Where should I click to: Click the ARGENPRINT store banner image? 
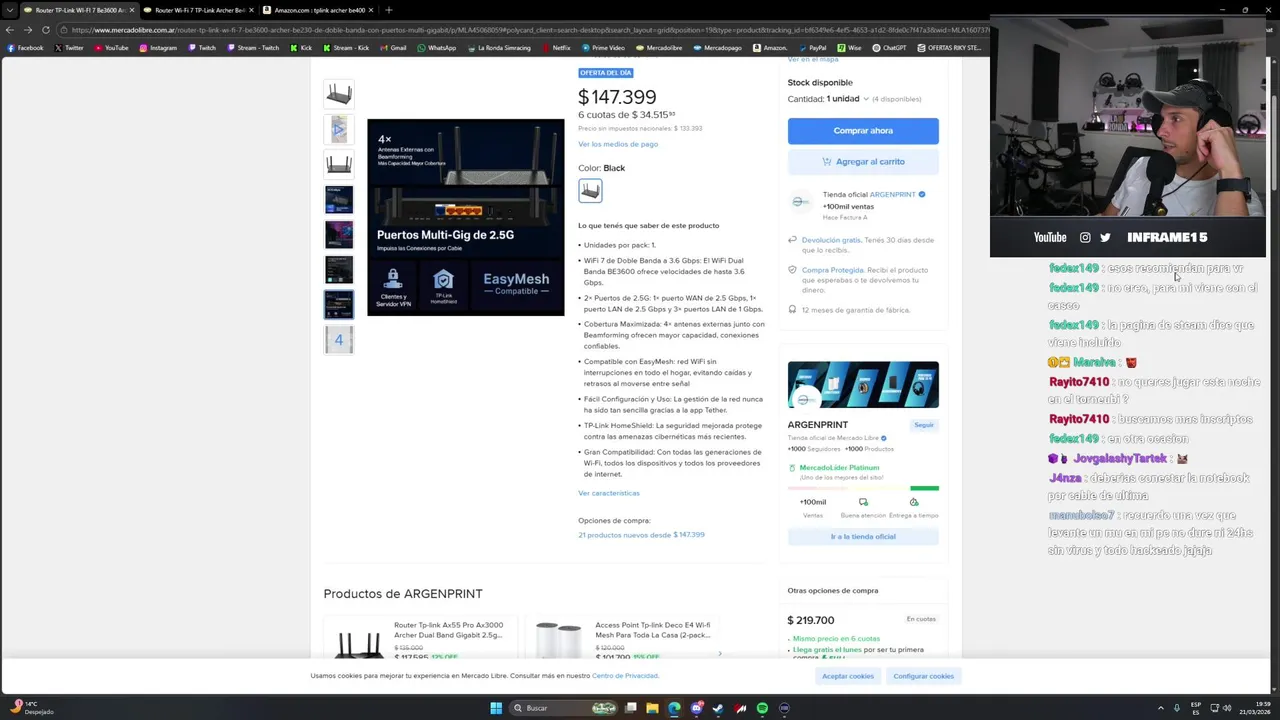coord(863,385)
